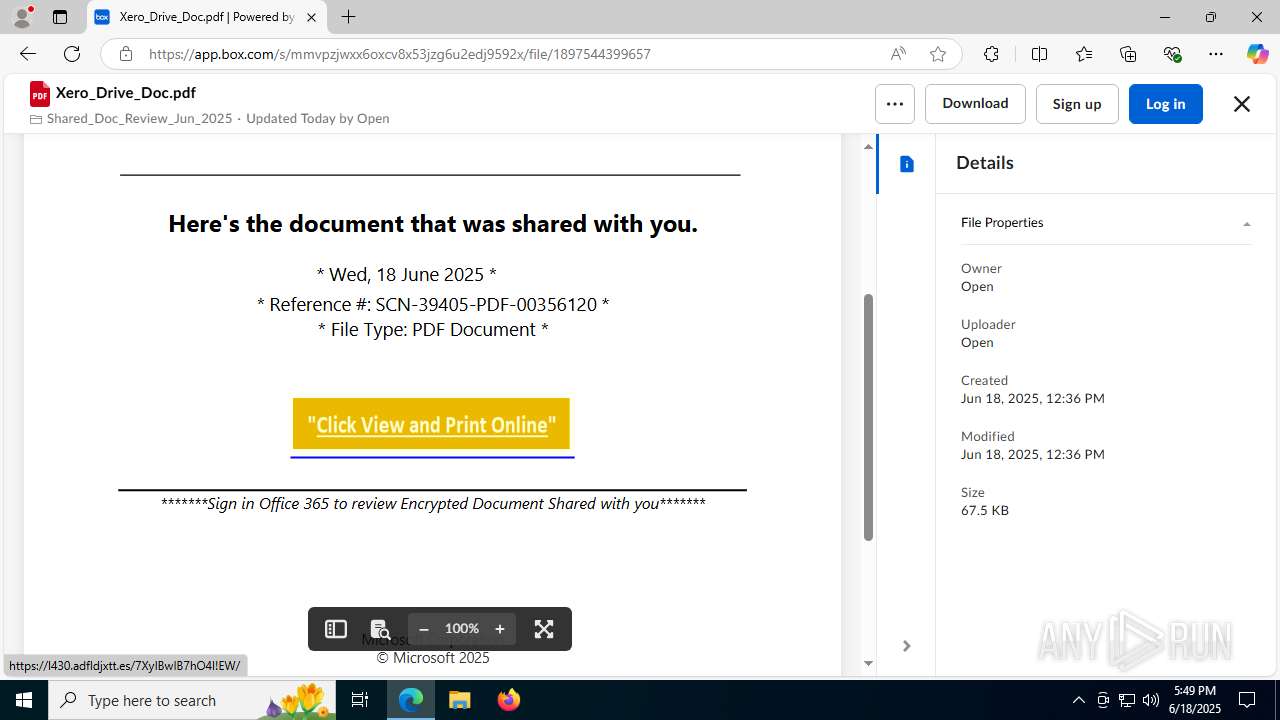Close the Box file preview

1242,104
